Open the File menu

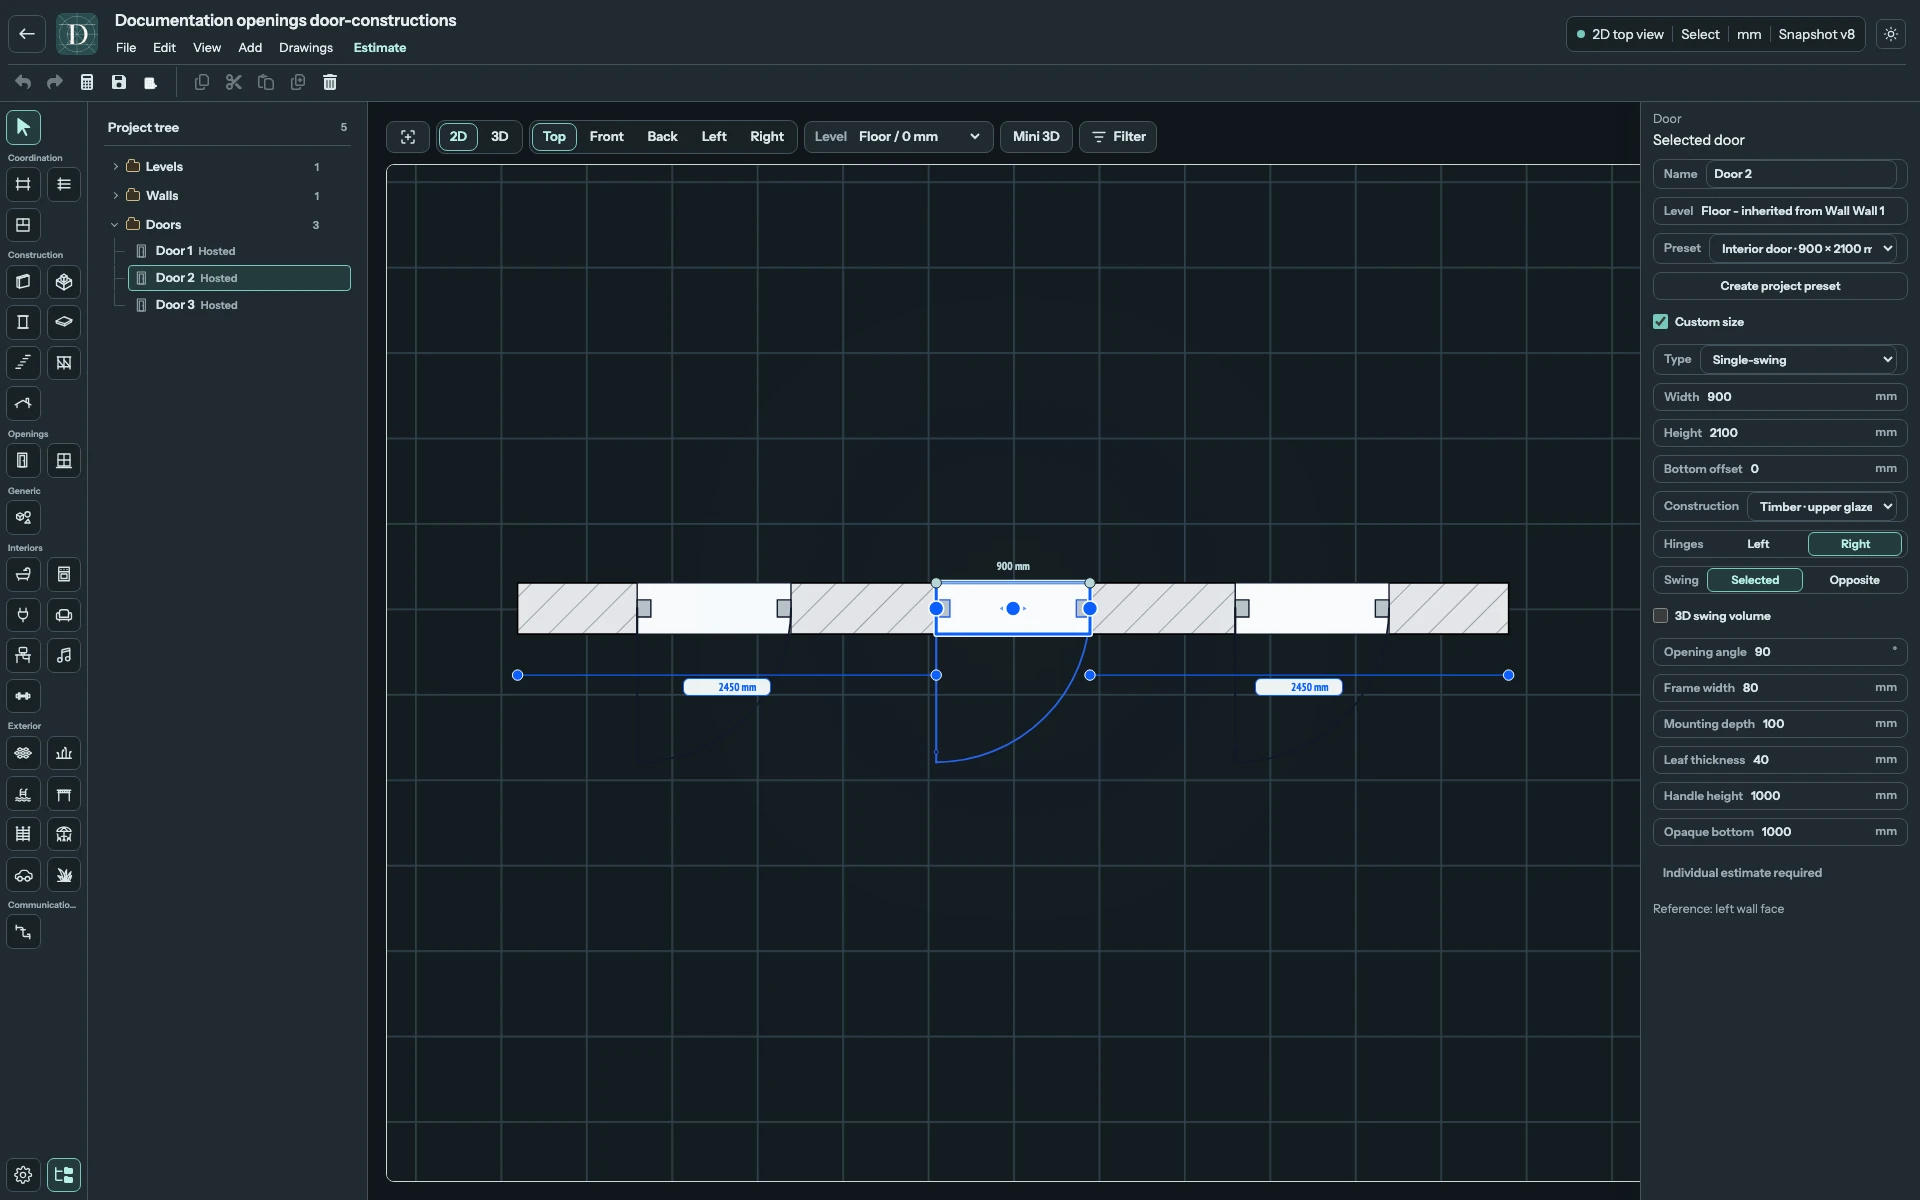click(x=126, y=48)
